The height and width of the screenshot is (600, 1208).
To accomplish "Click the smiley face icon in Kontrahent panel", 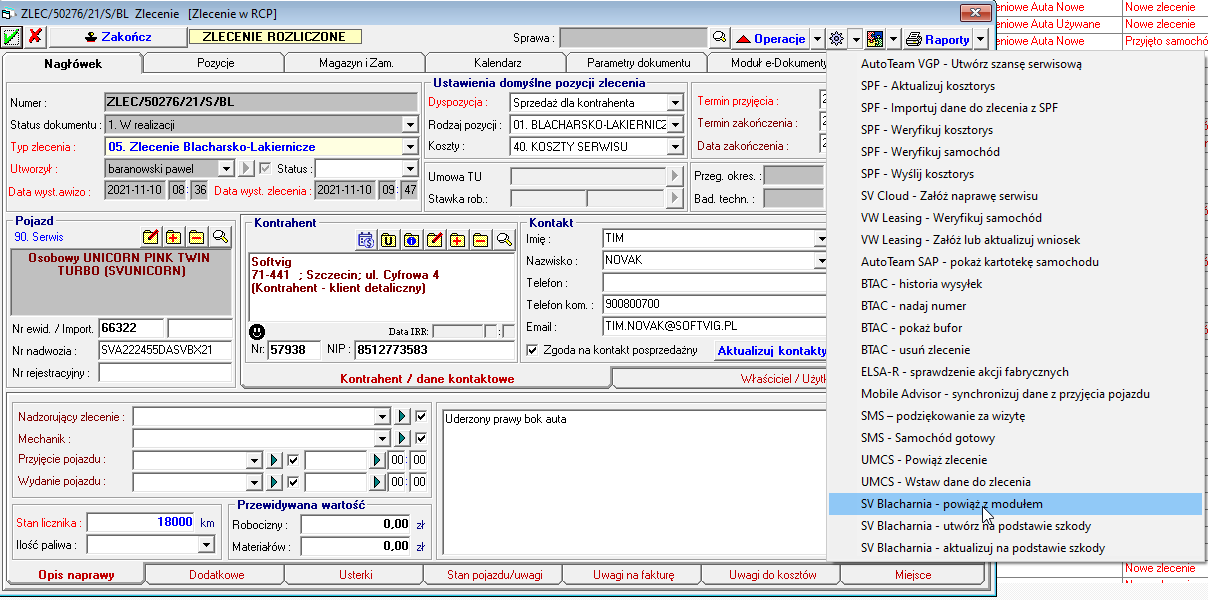I will coord(257,331).
